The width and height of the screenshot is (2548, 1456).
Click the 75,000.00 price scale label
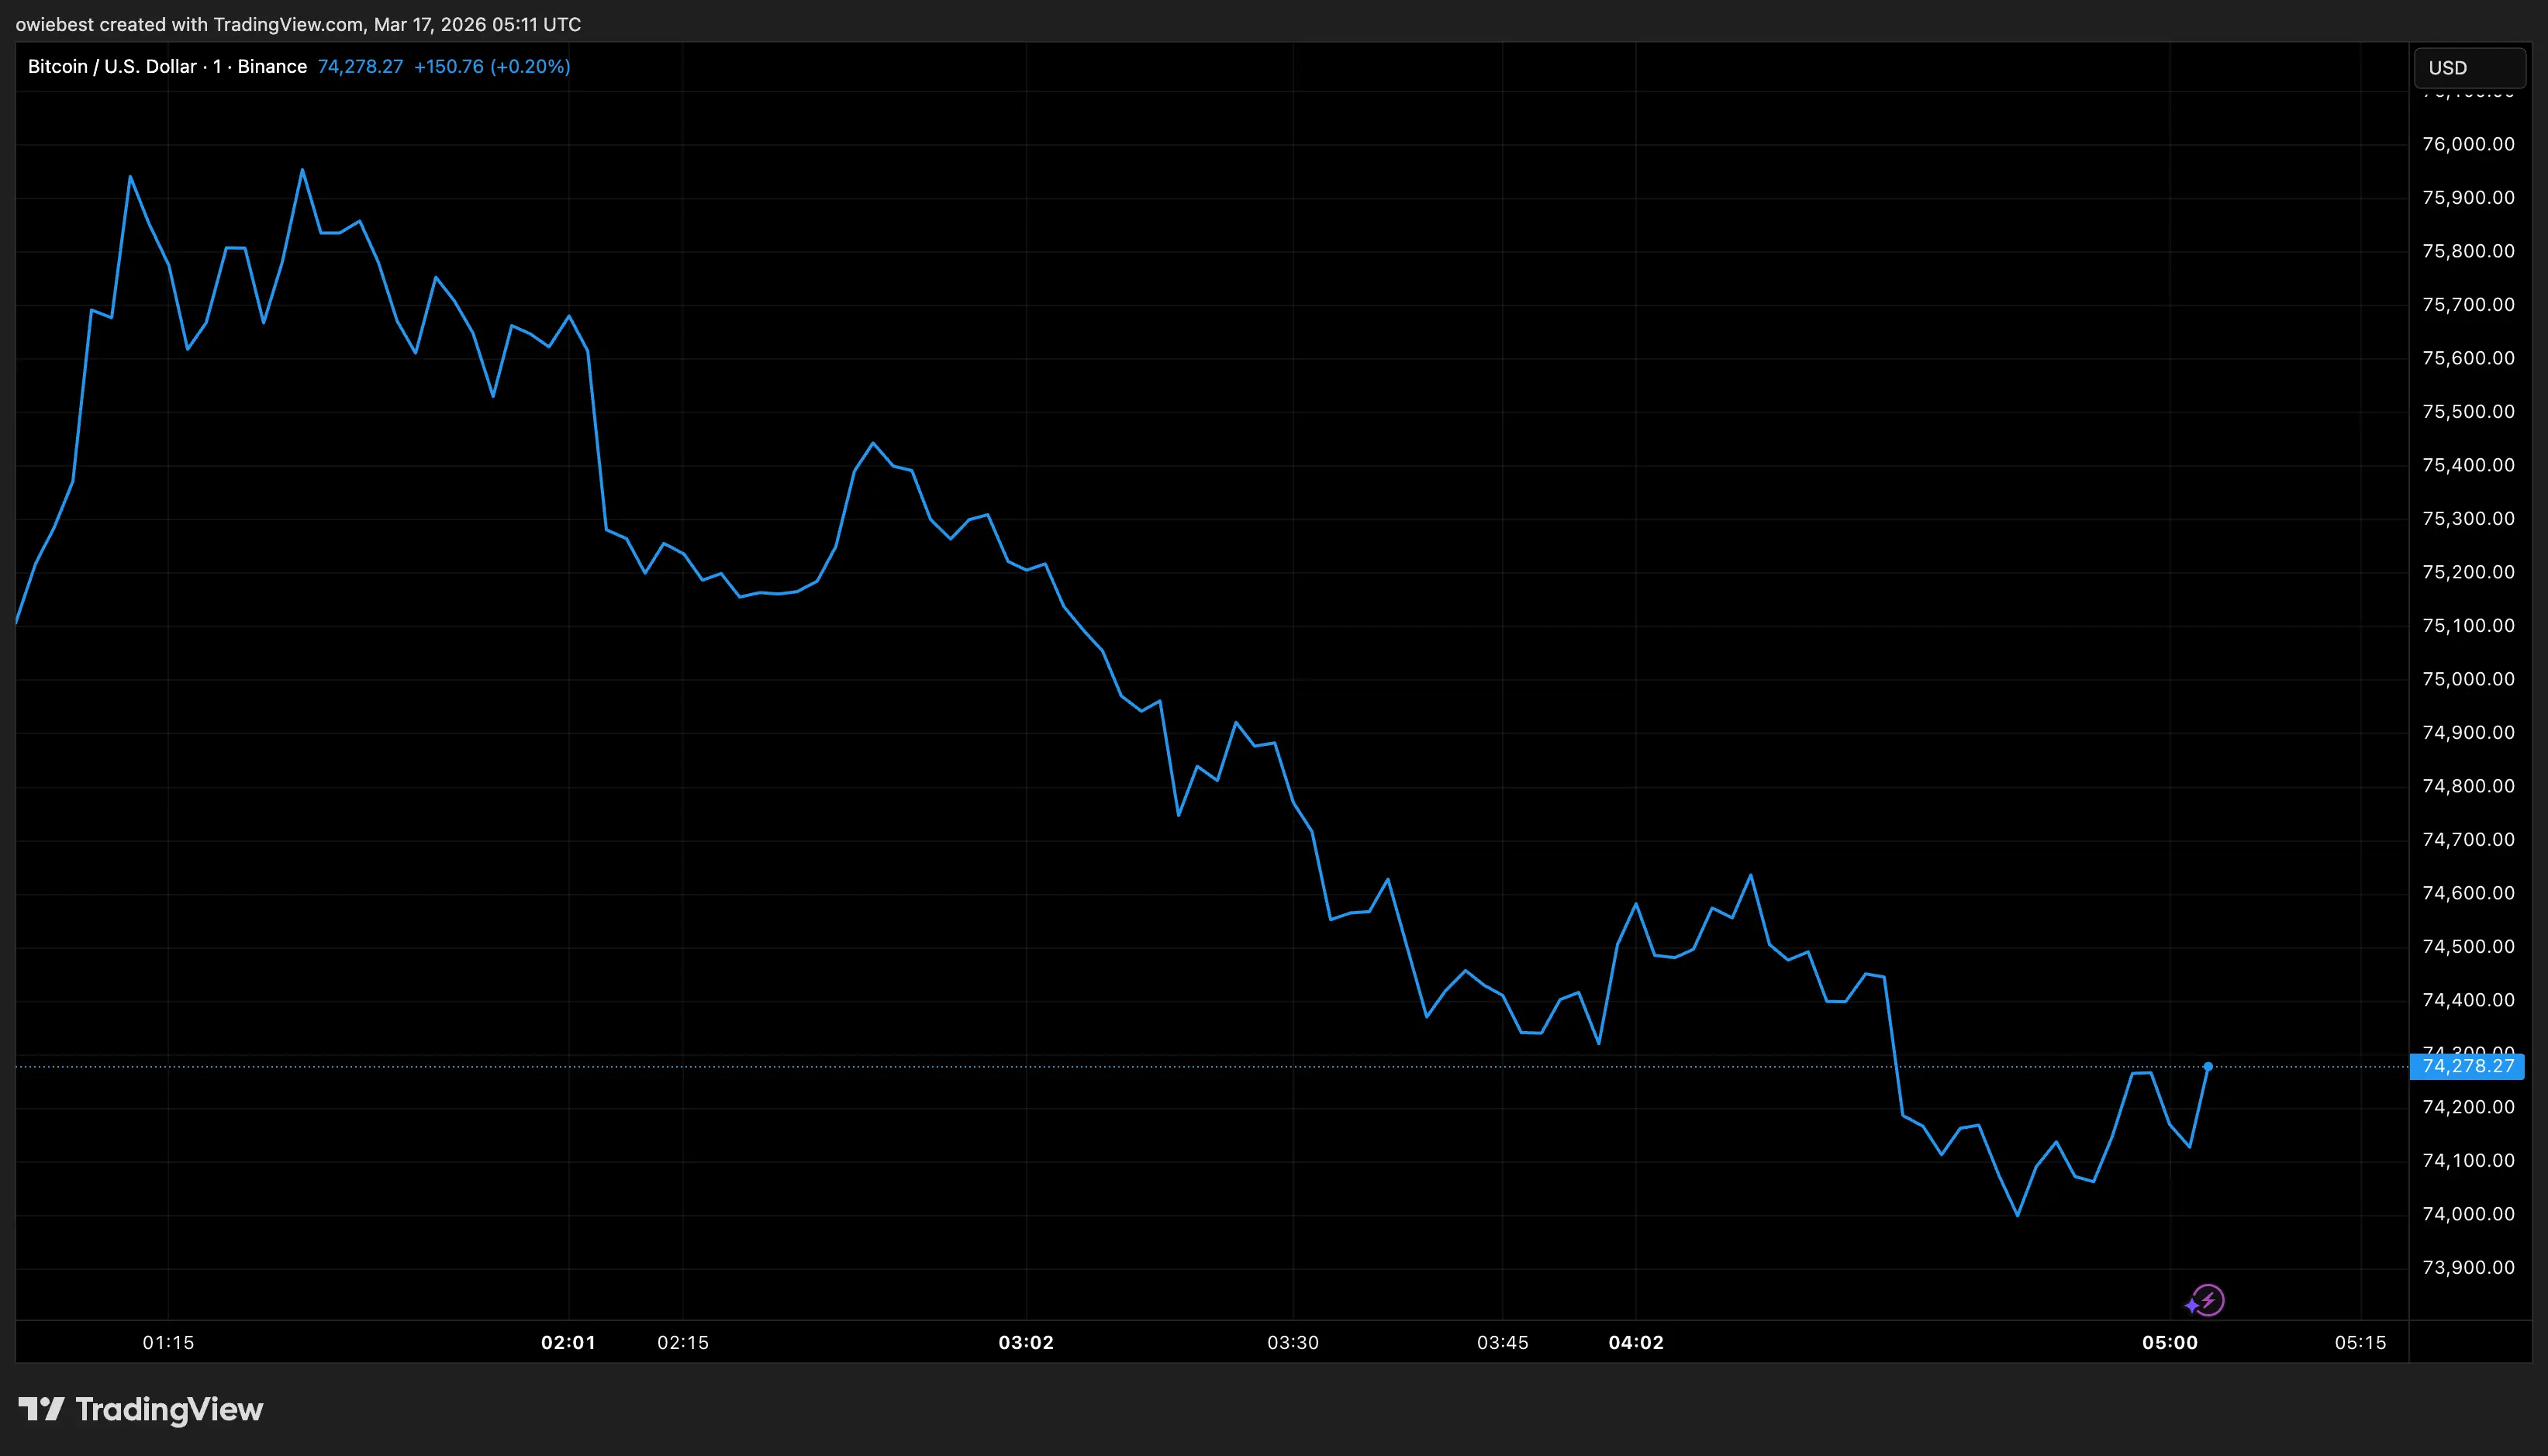[2469, 678]
